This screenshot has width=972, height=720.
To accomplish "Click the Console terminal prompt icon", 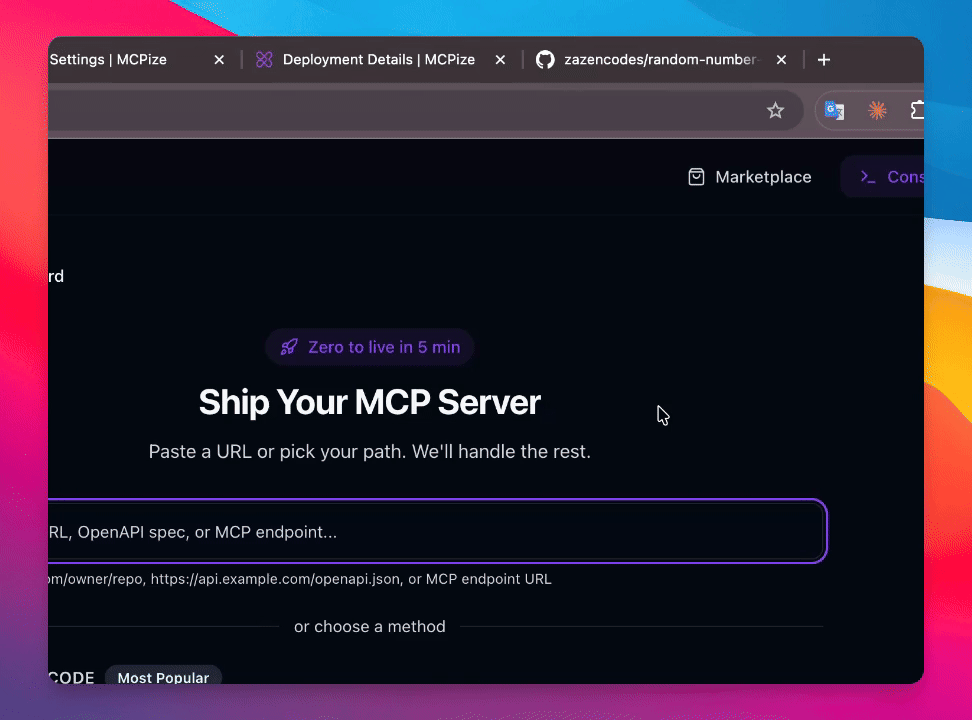I will (867, 177).
